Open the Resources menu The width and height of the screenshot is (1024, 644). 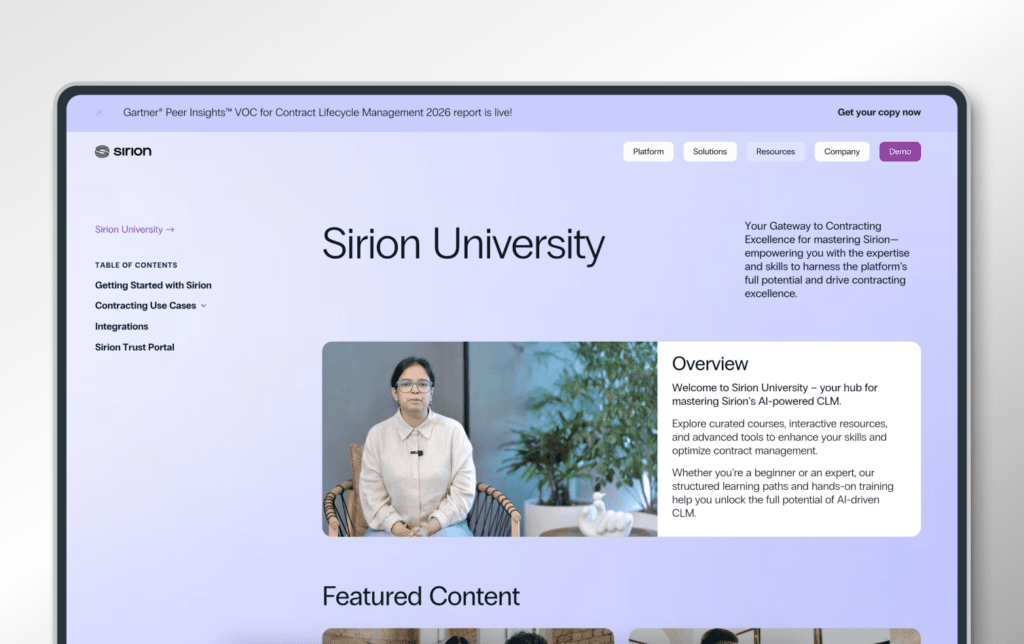click(x=775, y=152)
